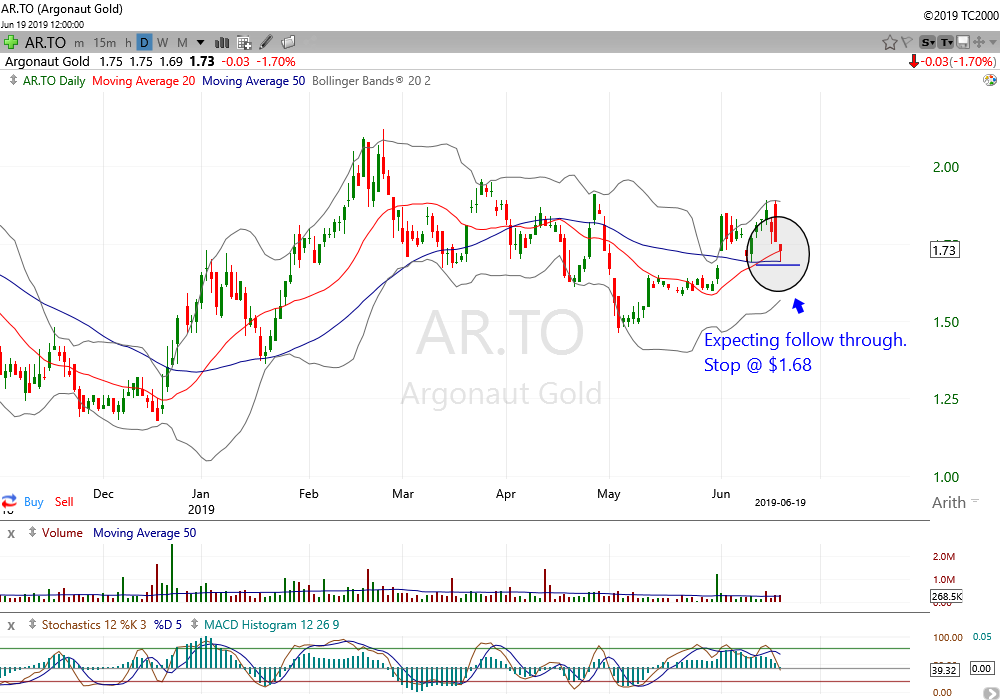Switch to Monthly 'M' timeframe
This screenshot has width=1000, height=700.
[x=182, y=43]
